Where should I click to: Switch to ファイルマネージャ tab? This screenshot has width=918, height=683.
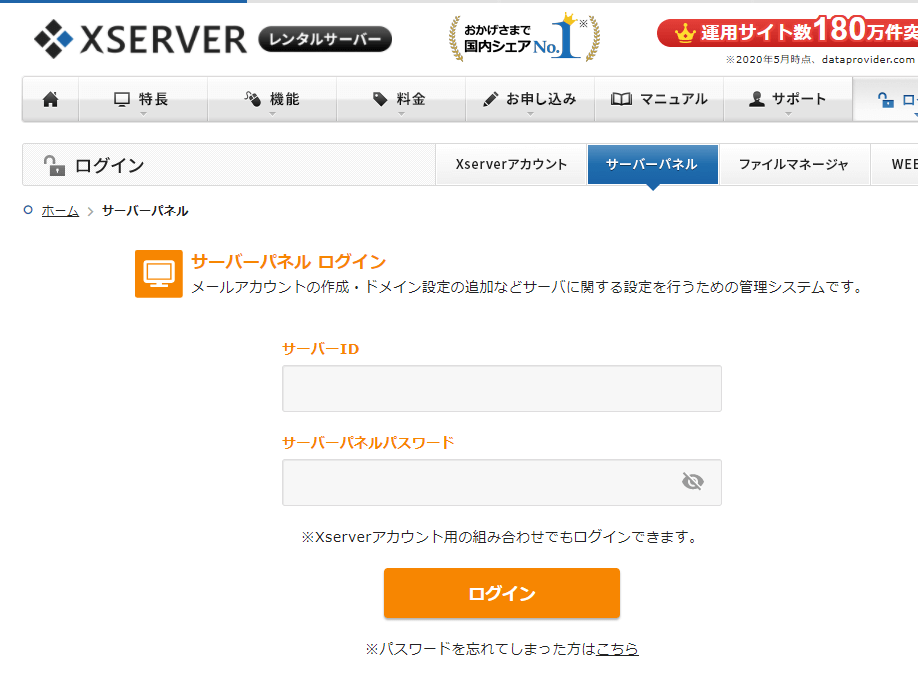click(x=793, y=165)
